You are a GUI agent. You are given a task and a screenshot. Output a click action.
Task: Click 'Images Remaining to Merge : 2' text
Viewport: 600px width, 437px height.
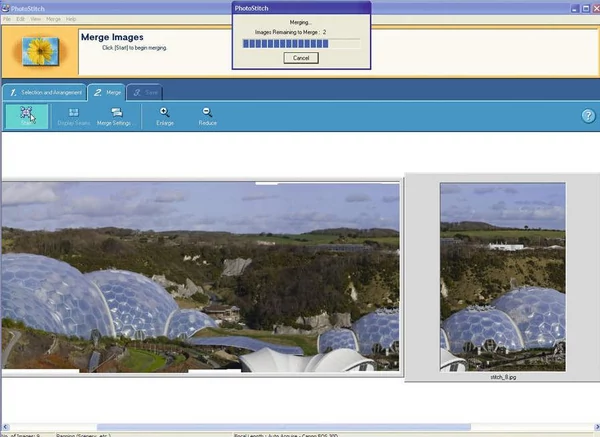coord(290,32)
